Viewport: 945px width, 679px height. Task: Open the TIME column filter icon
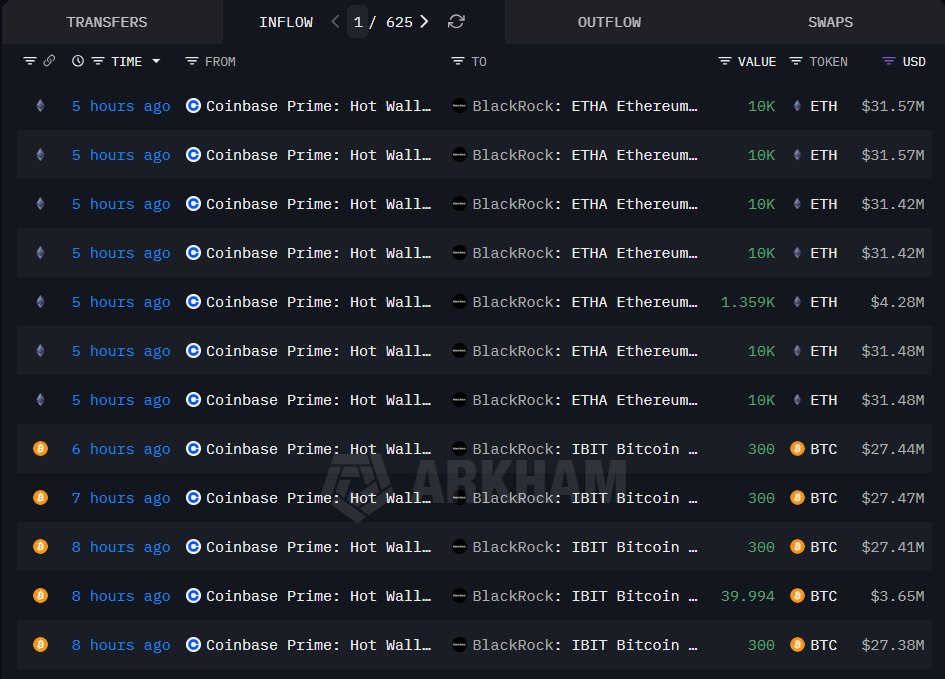coord(98,61)
